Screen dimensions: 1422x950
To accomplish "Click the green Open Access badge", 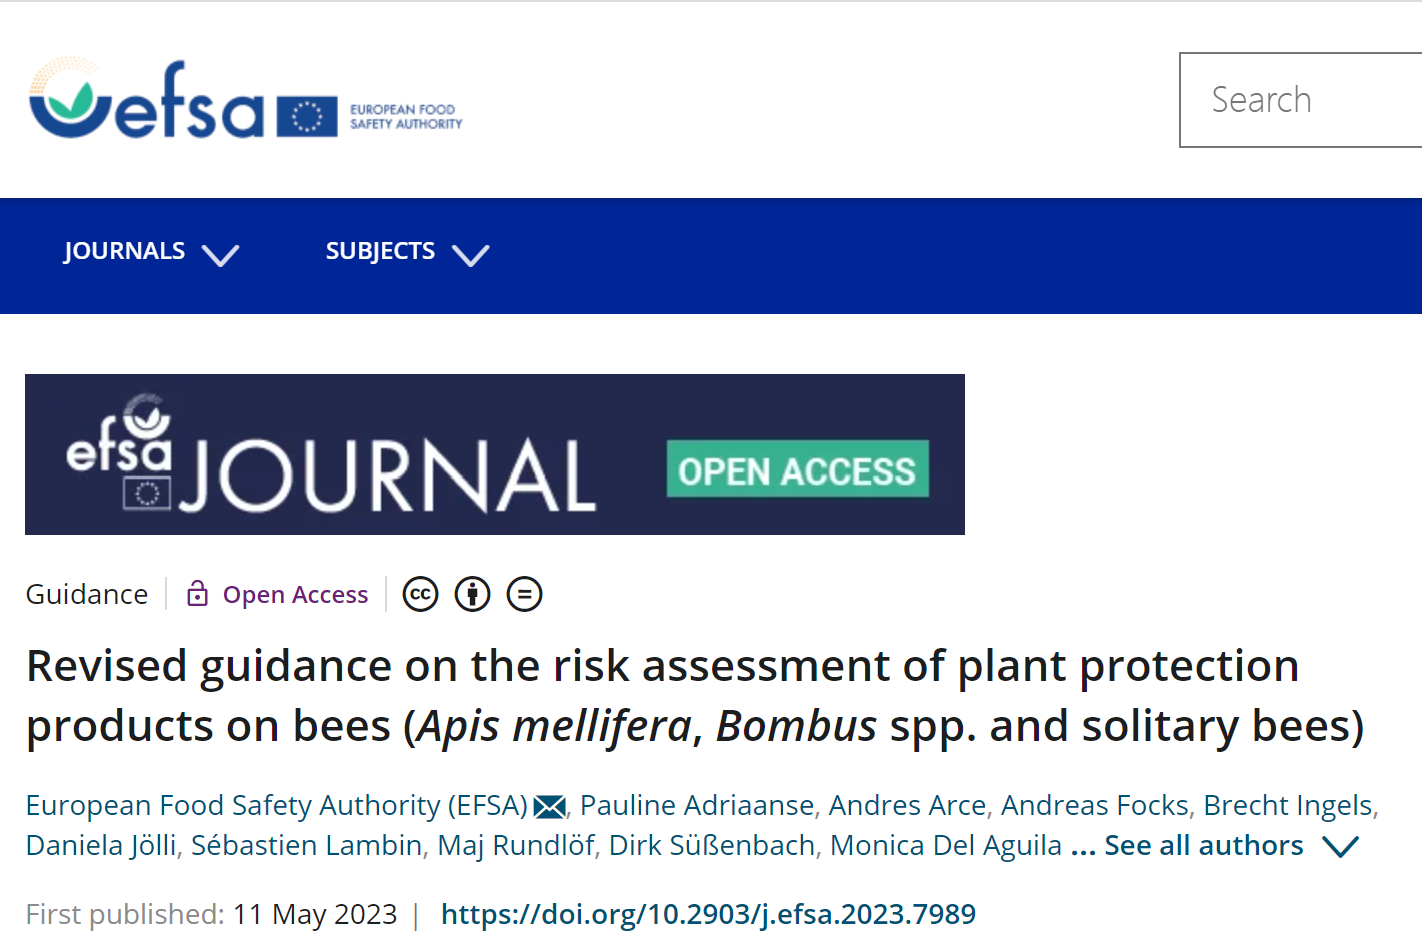I will point(797,469).
